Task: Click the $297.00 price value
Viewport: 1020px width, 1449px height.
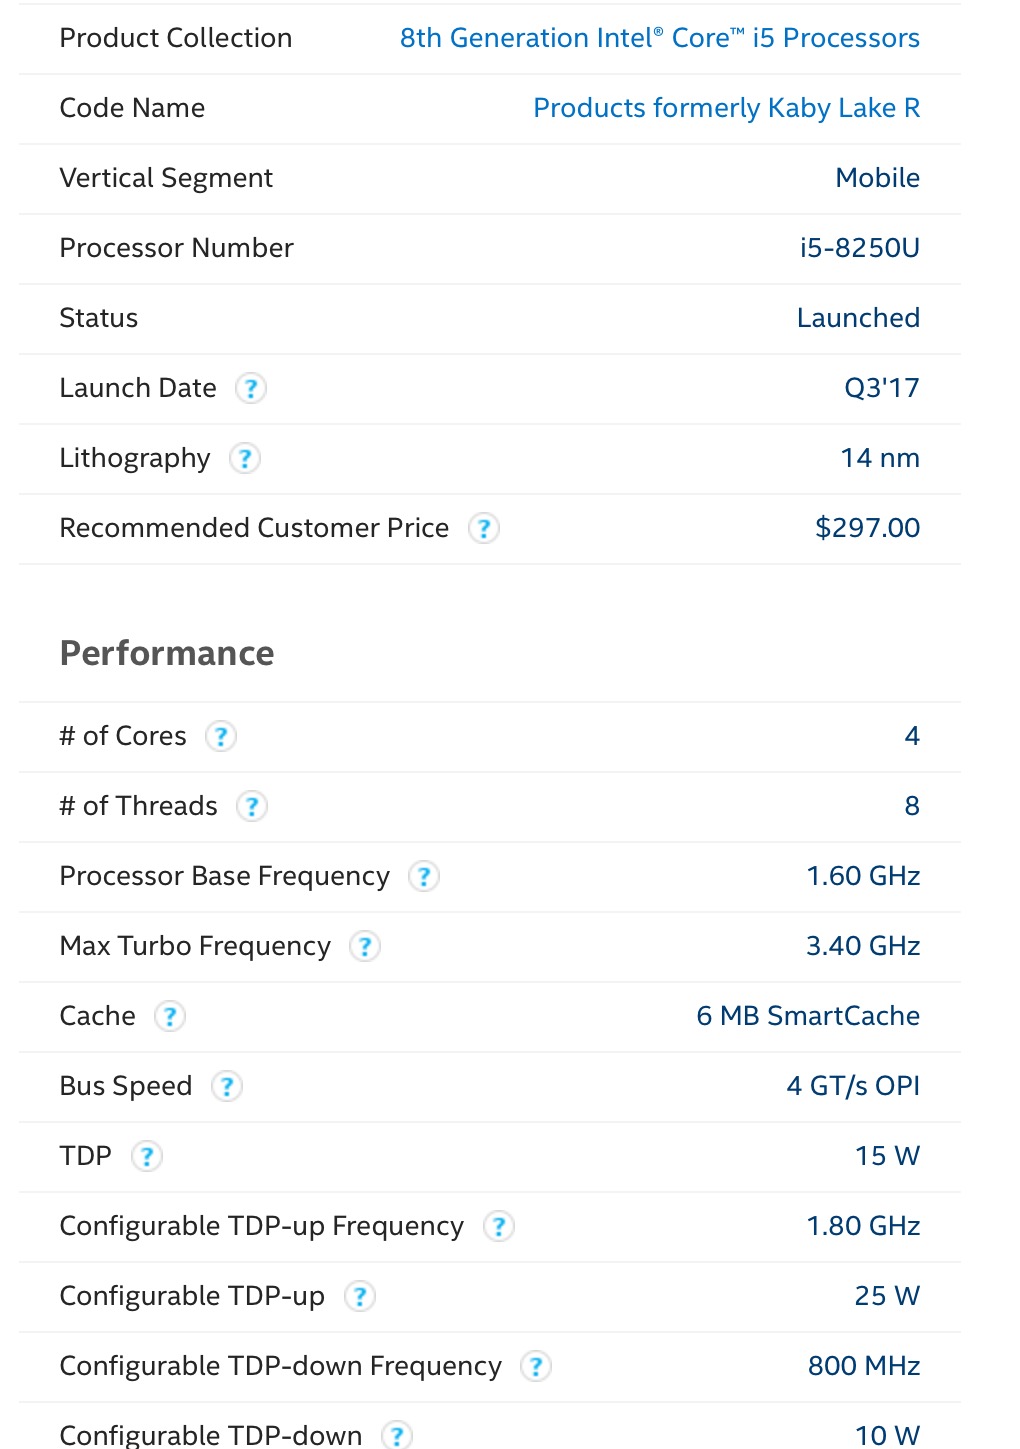Action: tap(868, 528)
